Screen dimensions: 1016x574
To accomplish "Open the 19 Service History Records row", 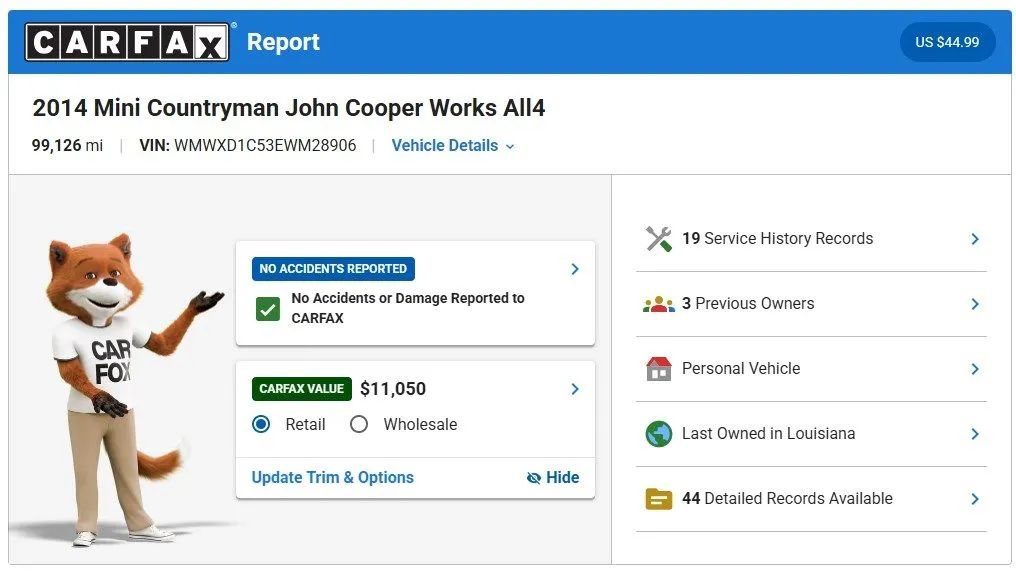I will tap(811, 239).
